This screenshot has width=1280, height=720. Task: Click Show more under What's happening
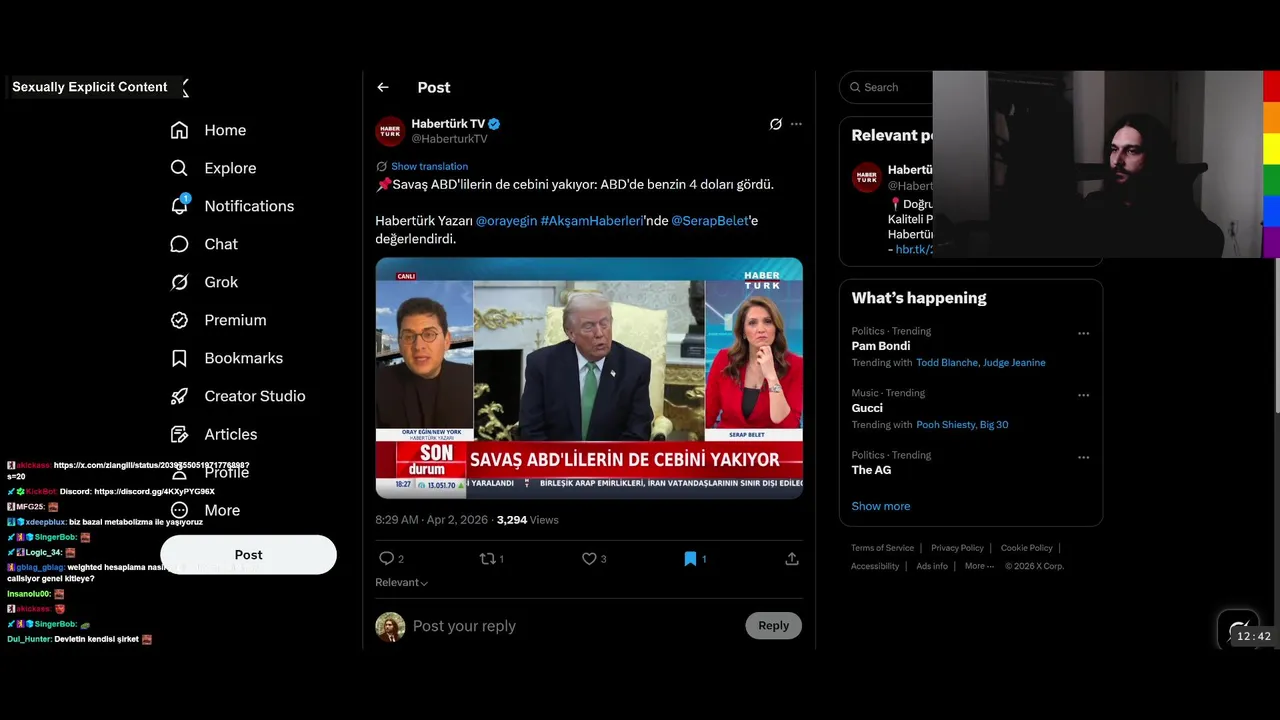click(881, 506)
